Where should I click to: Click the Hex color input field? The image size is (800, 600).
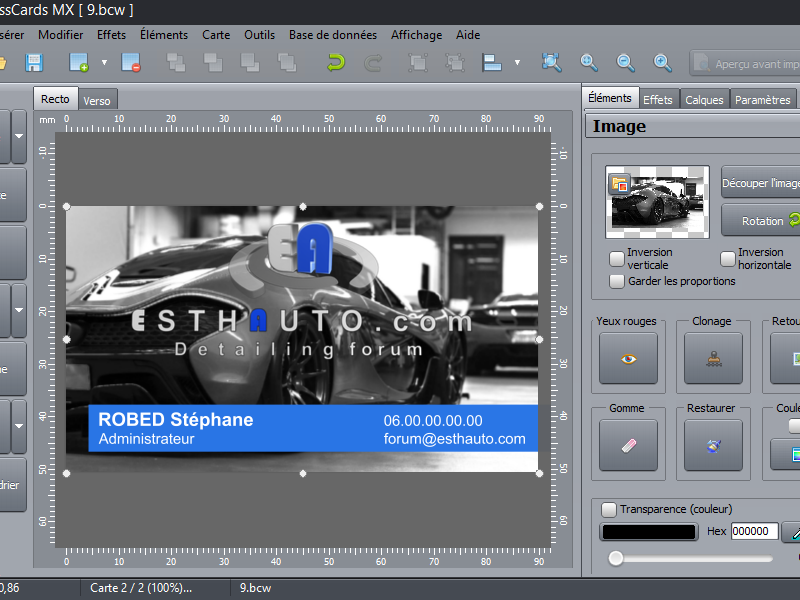pyautogui.click(x=755, y=531)
